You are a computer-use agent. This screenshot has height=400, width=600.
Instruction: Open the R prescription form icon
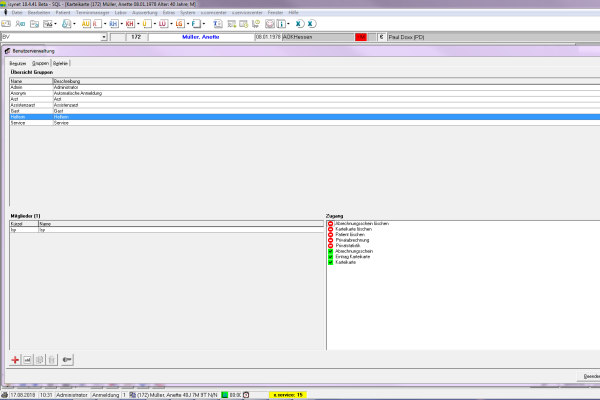97,24
